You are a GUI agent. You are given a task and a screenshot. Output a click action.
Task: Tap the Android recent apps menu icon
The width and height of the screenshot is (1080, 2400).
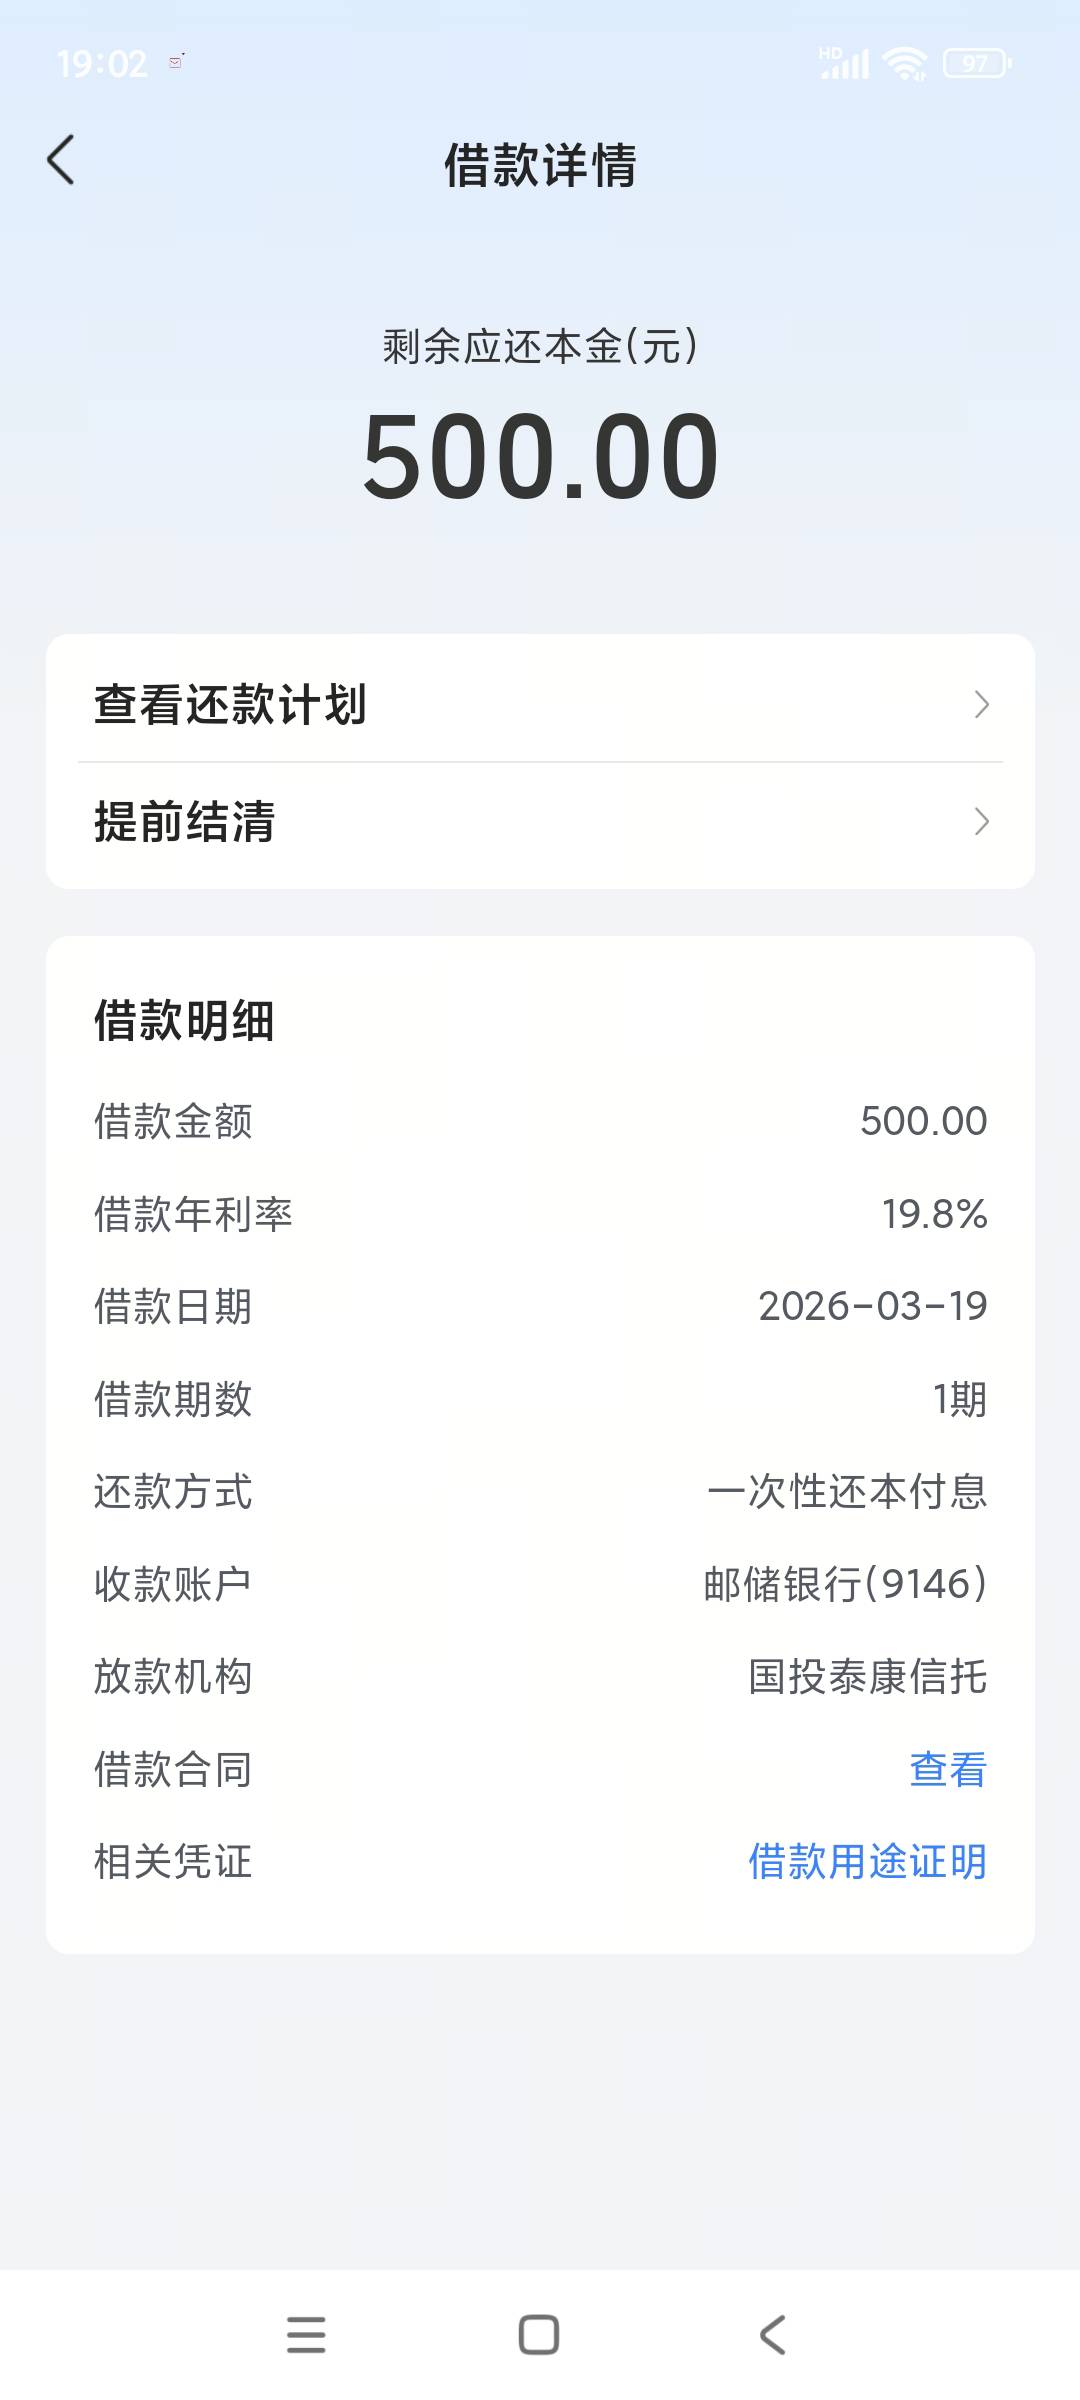[x=306, y=2335]
